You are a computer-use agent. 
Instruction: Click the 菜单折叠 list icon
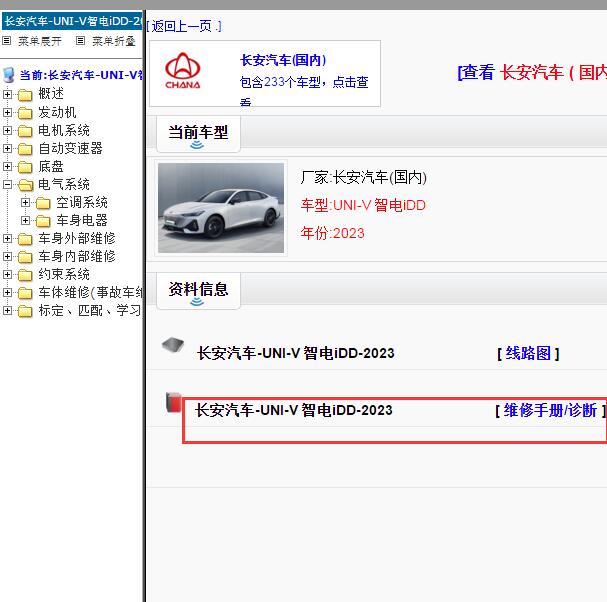[80, 40]
